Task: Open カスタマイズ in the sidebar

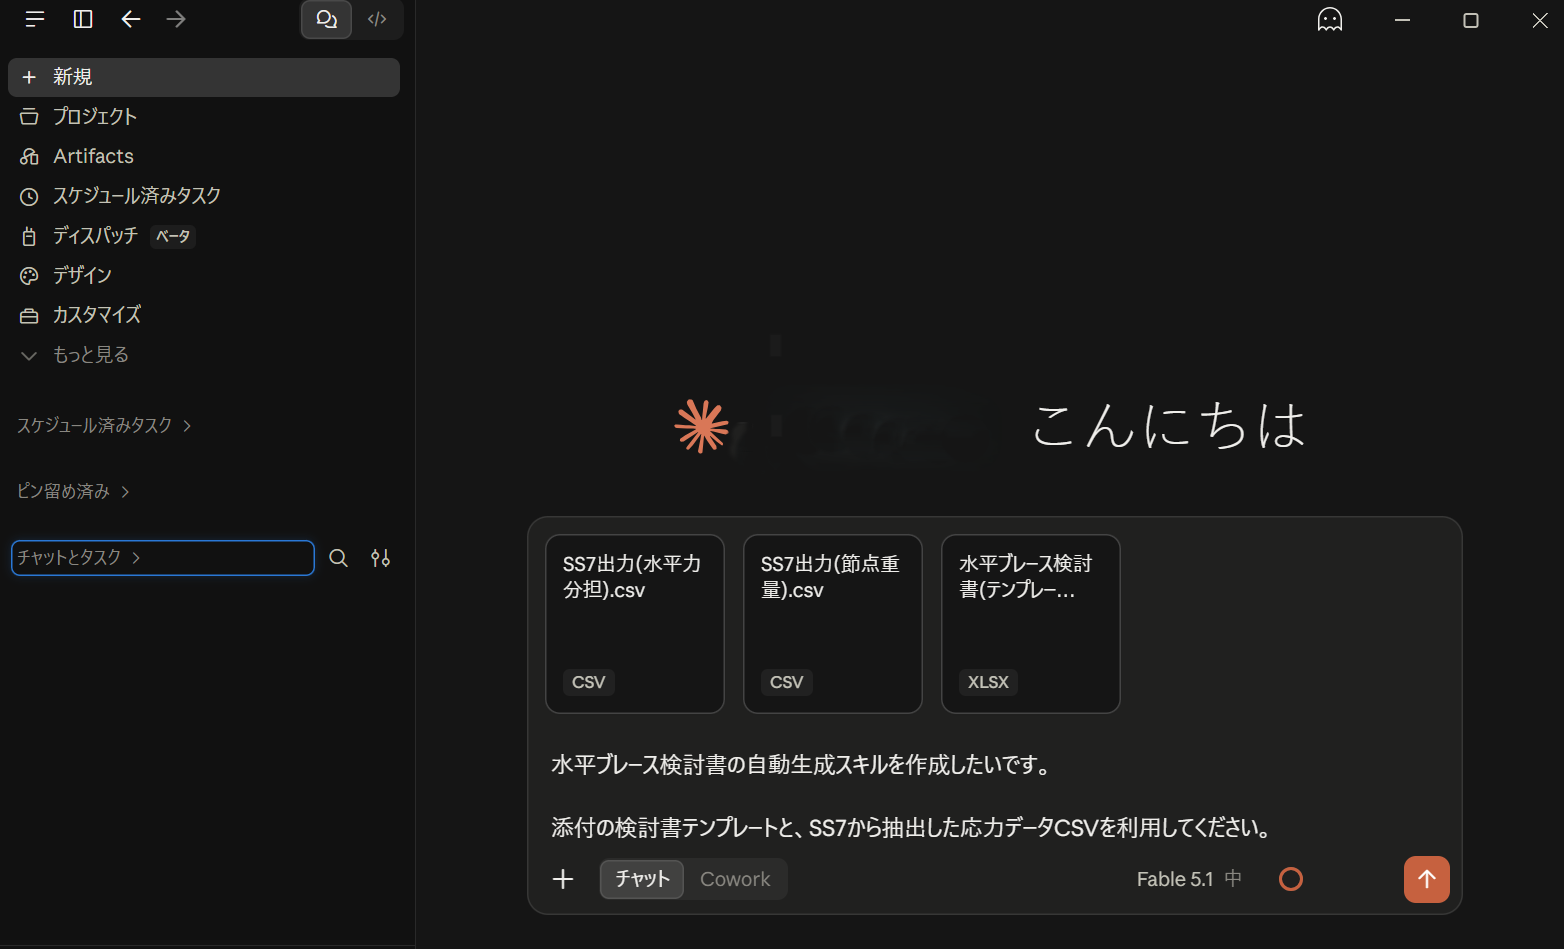Action: (x=204, y=315)
